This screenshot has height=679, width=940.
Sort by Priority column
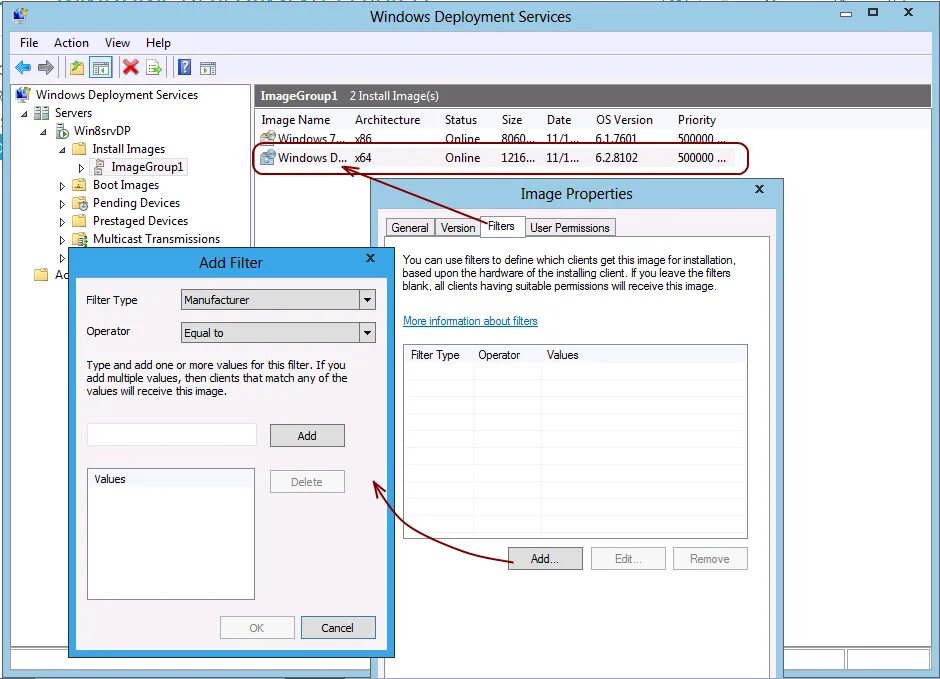697,120
